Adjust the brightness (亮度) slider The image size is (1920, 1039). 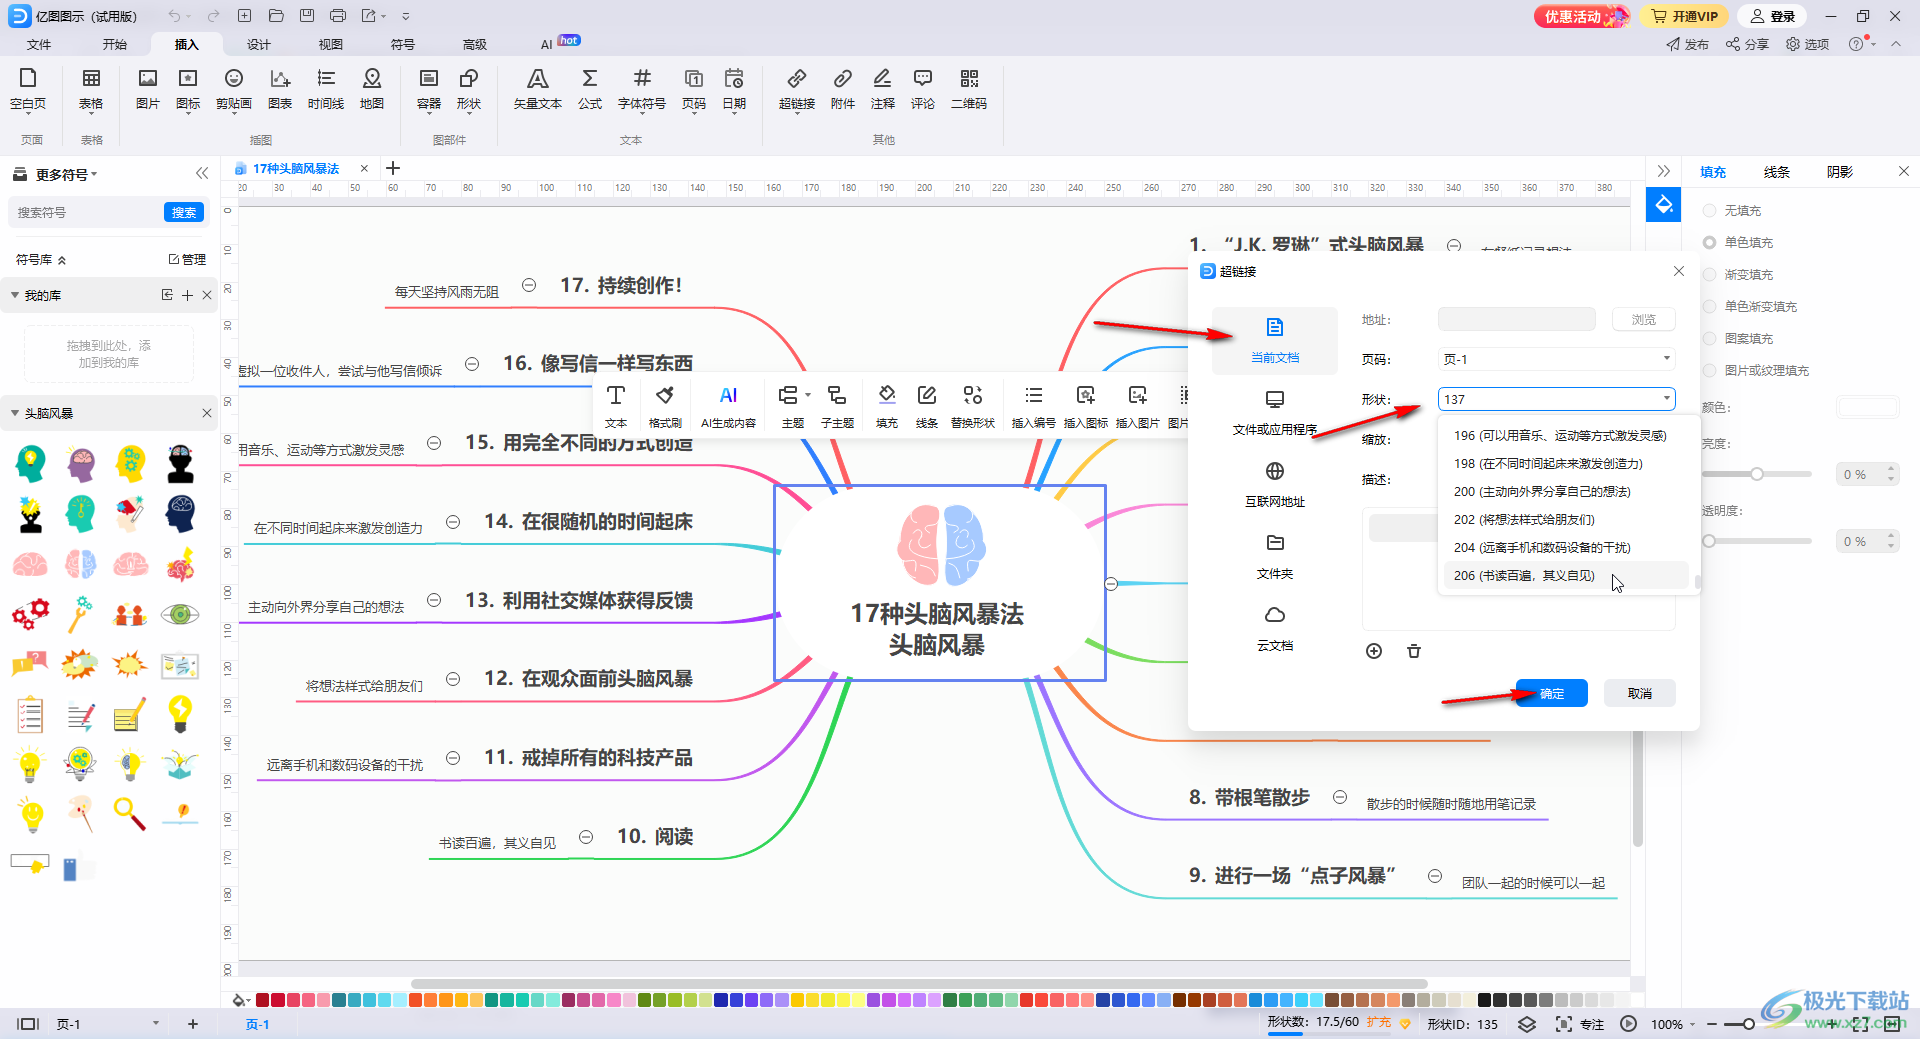click(1757, 474)
